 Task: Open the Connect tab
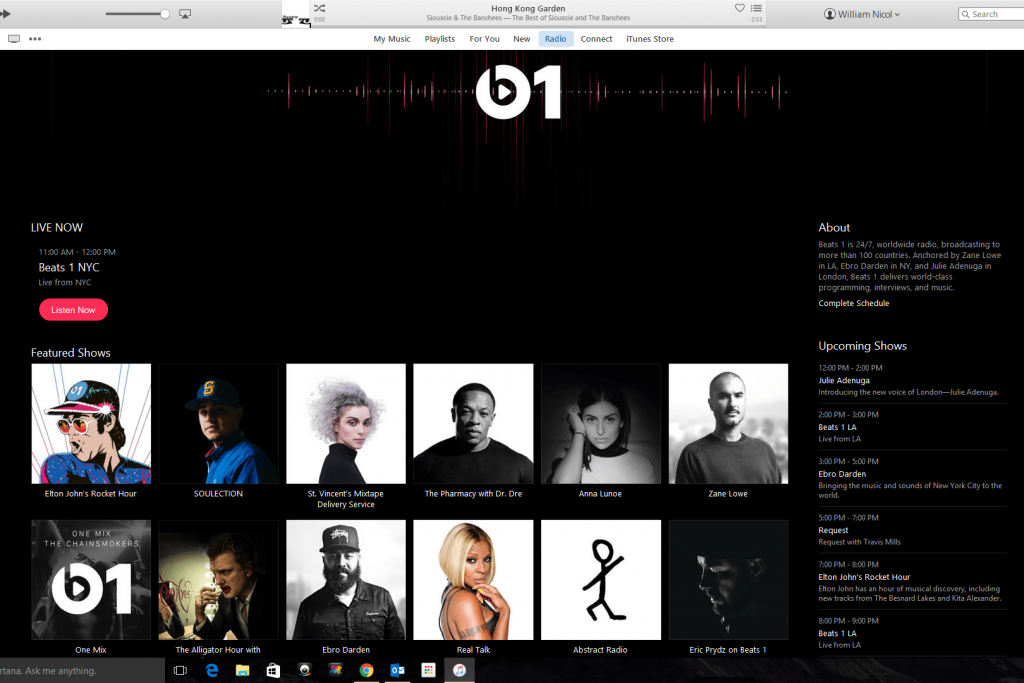(596, 39)
